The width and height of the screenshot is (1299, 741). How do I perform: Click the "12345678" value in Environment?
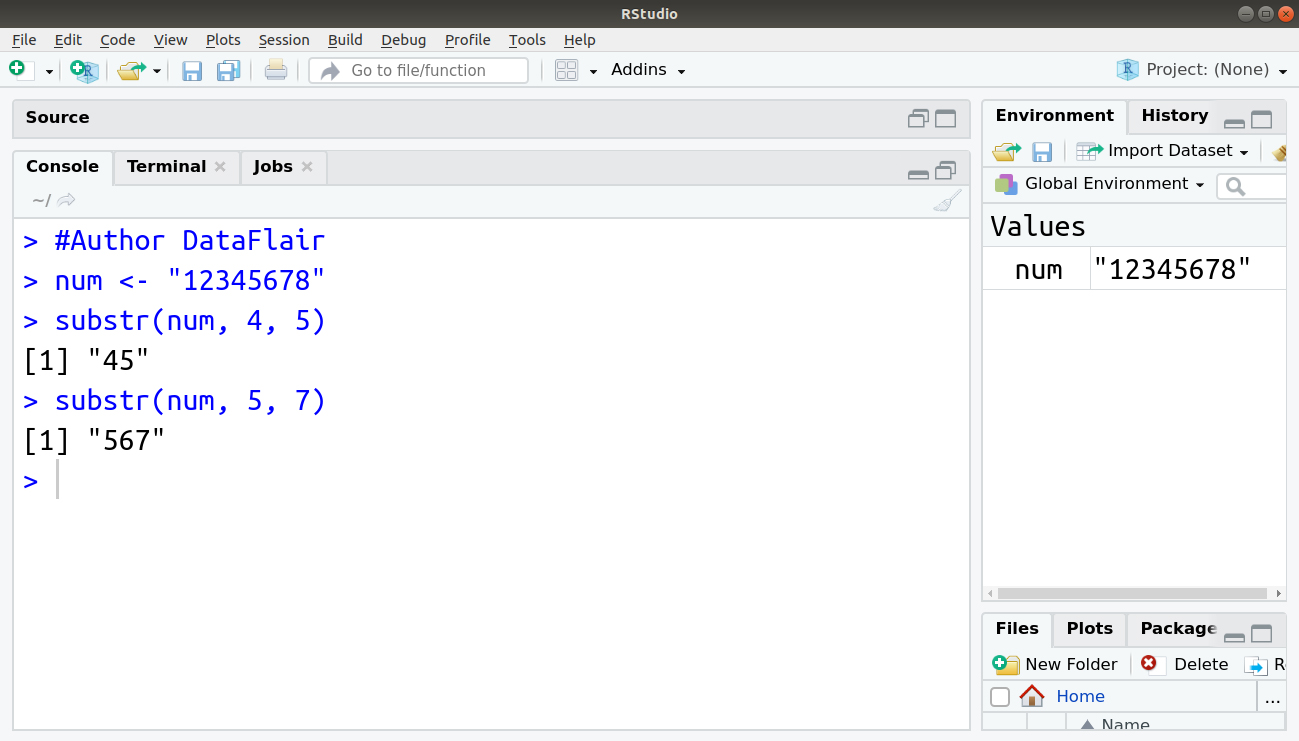point(1172,269)
